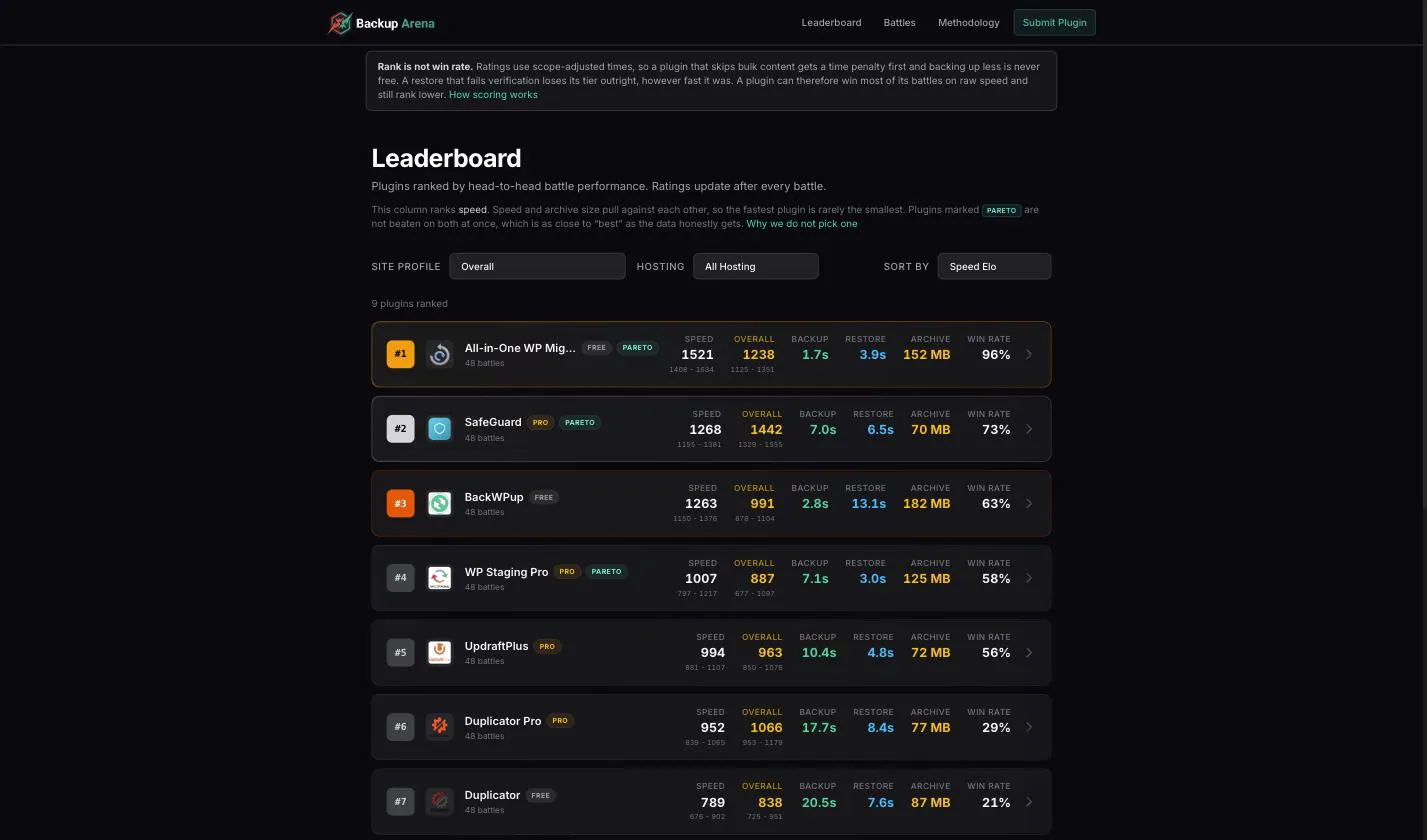
Task: Click PRO badge next to UpdraftPlus
Action: coord(547,646)
